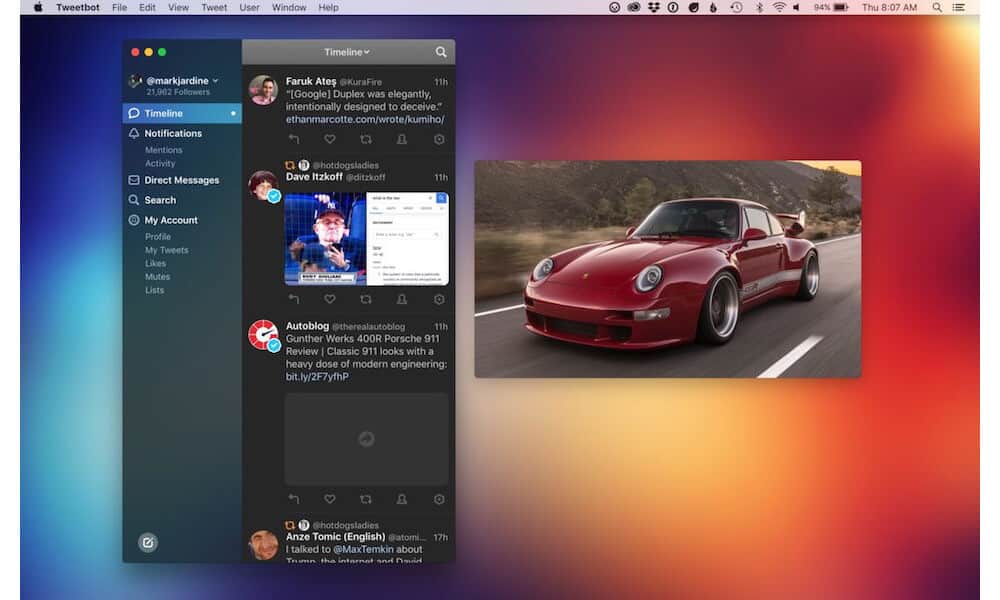Open the User menu
1000x600 pixels.
pyautogui.click(x=249, y=8)
